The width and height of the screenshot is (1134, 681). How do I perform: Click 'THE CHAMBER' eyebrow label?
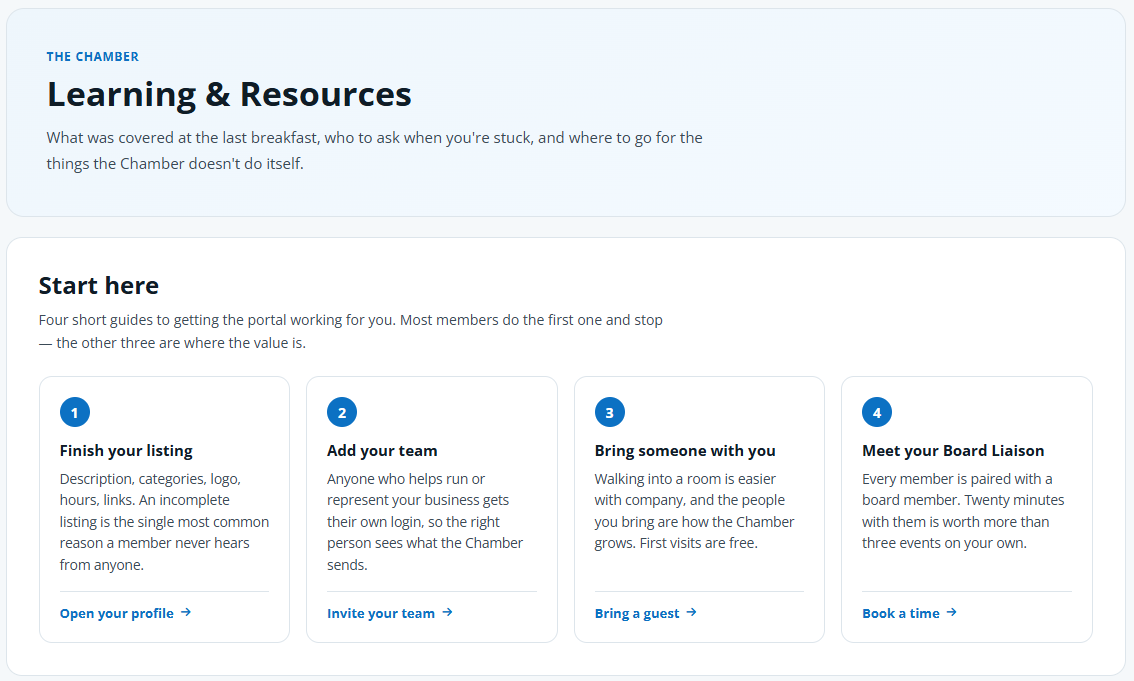(93, 56)
